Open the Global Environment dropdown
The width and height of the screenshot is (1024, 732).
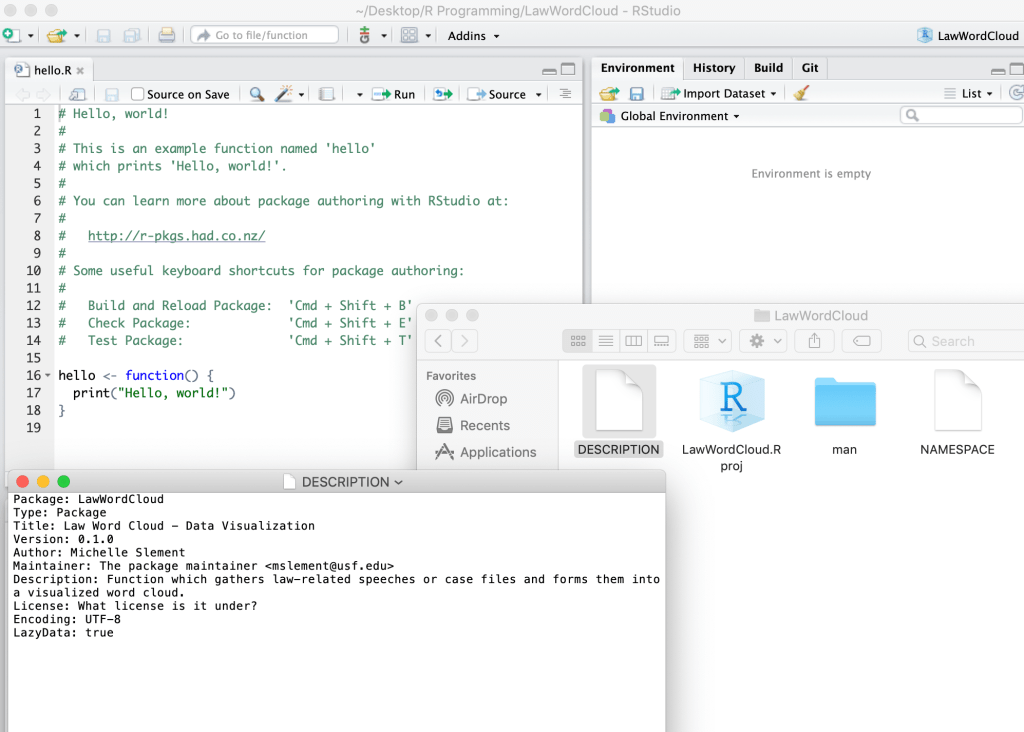(678, 116)
